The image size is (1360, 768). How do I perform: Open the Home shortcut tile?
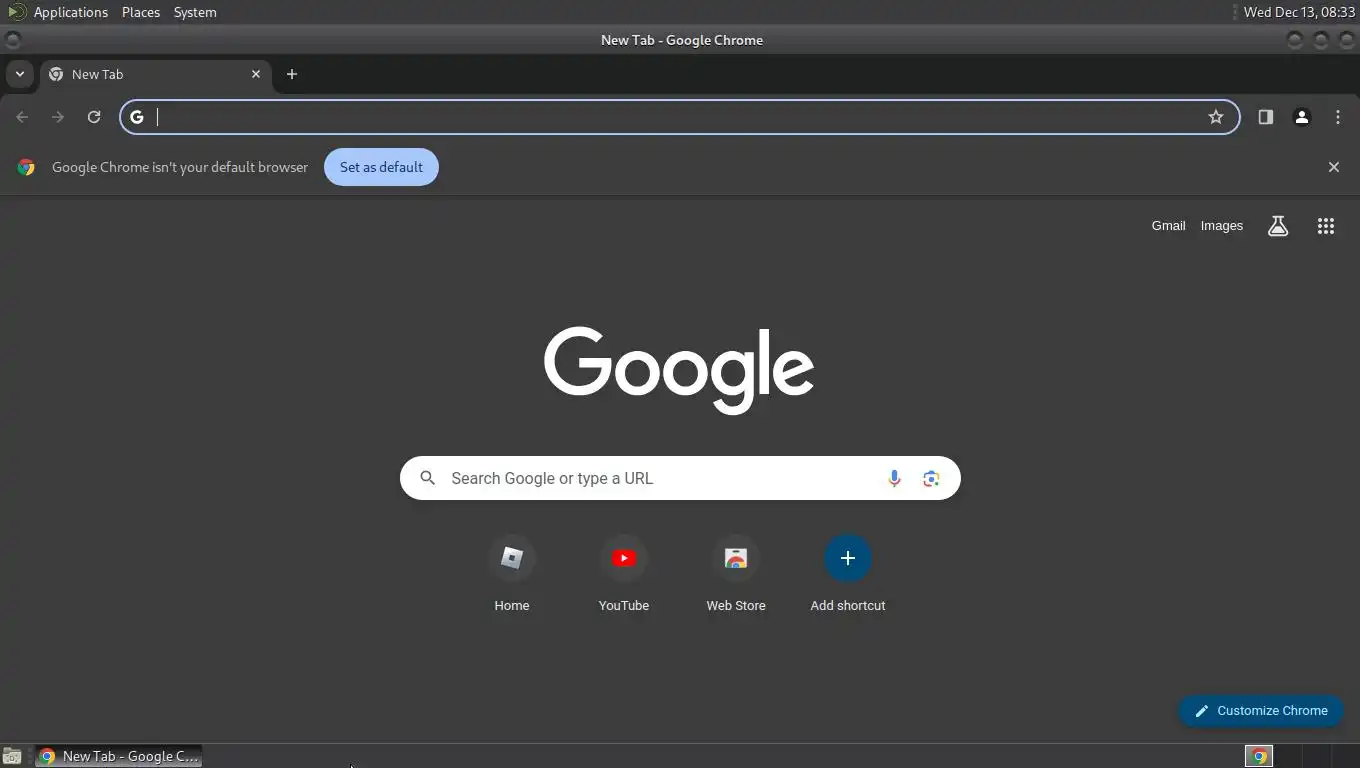tap(512, 574)
